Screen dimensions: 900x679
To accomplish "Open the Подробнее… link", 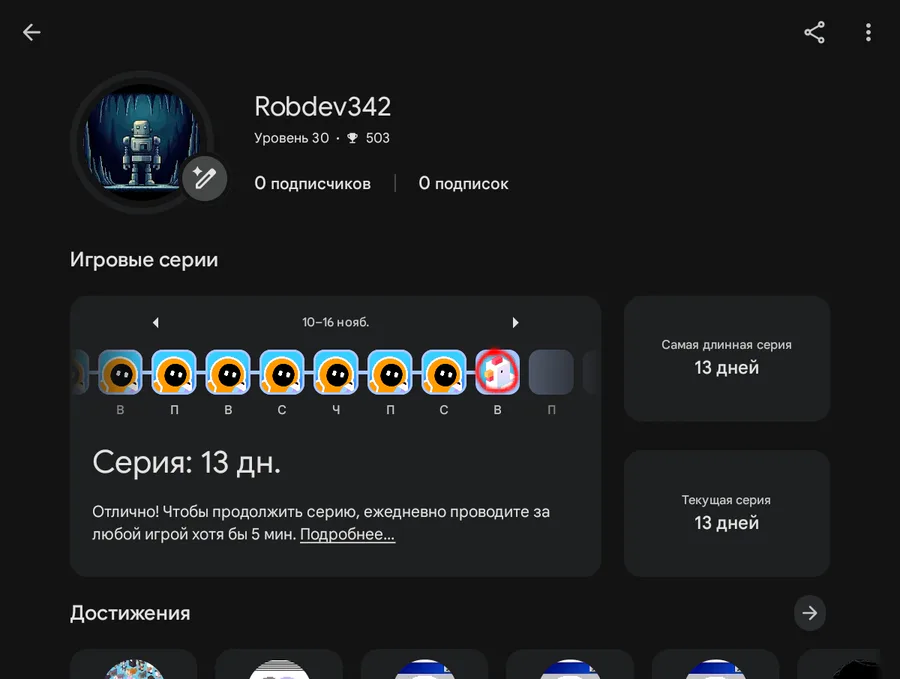I will pyautogui.click(x=347, y=534).
